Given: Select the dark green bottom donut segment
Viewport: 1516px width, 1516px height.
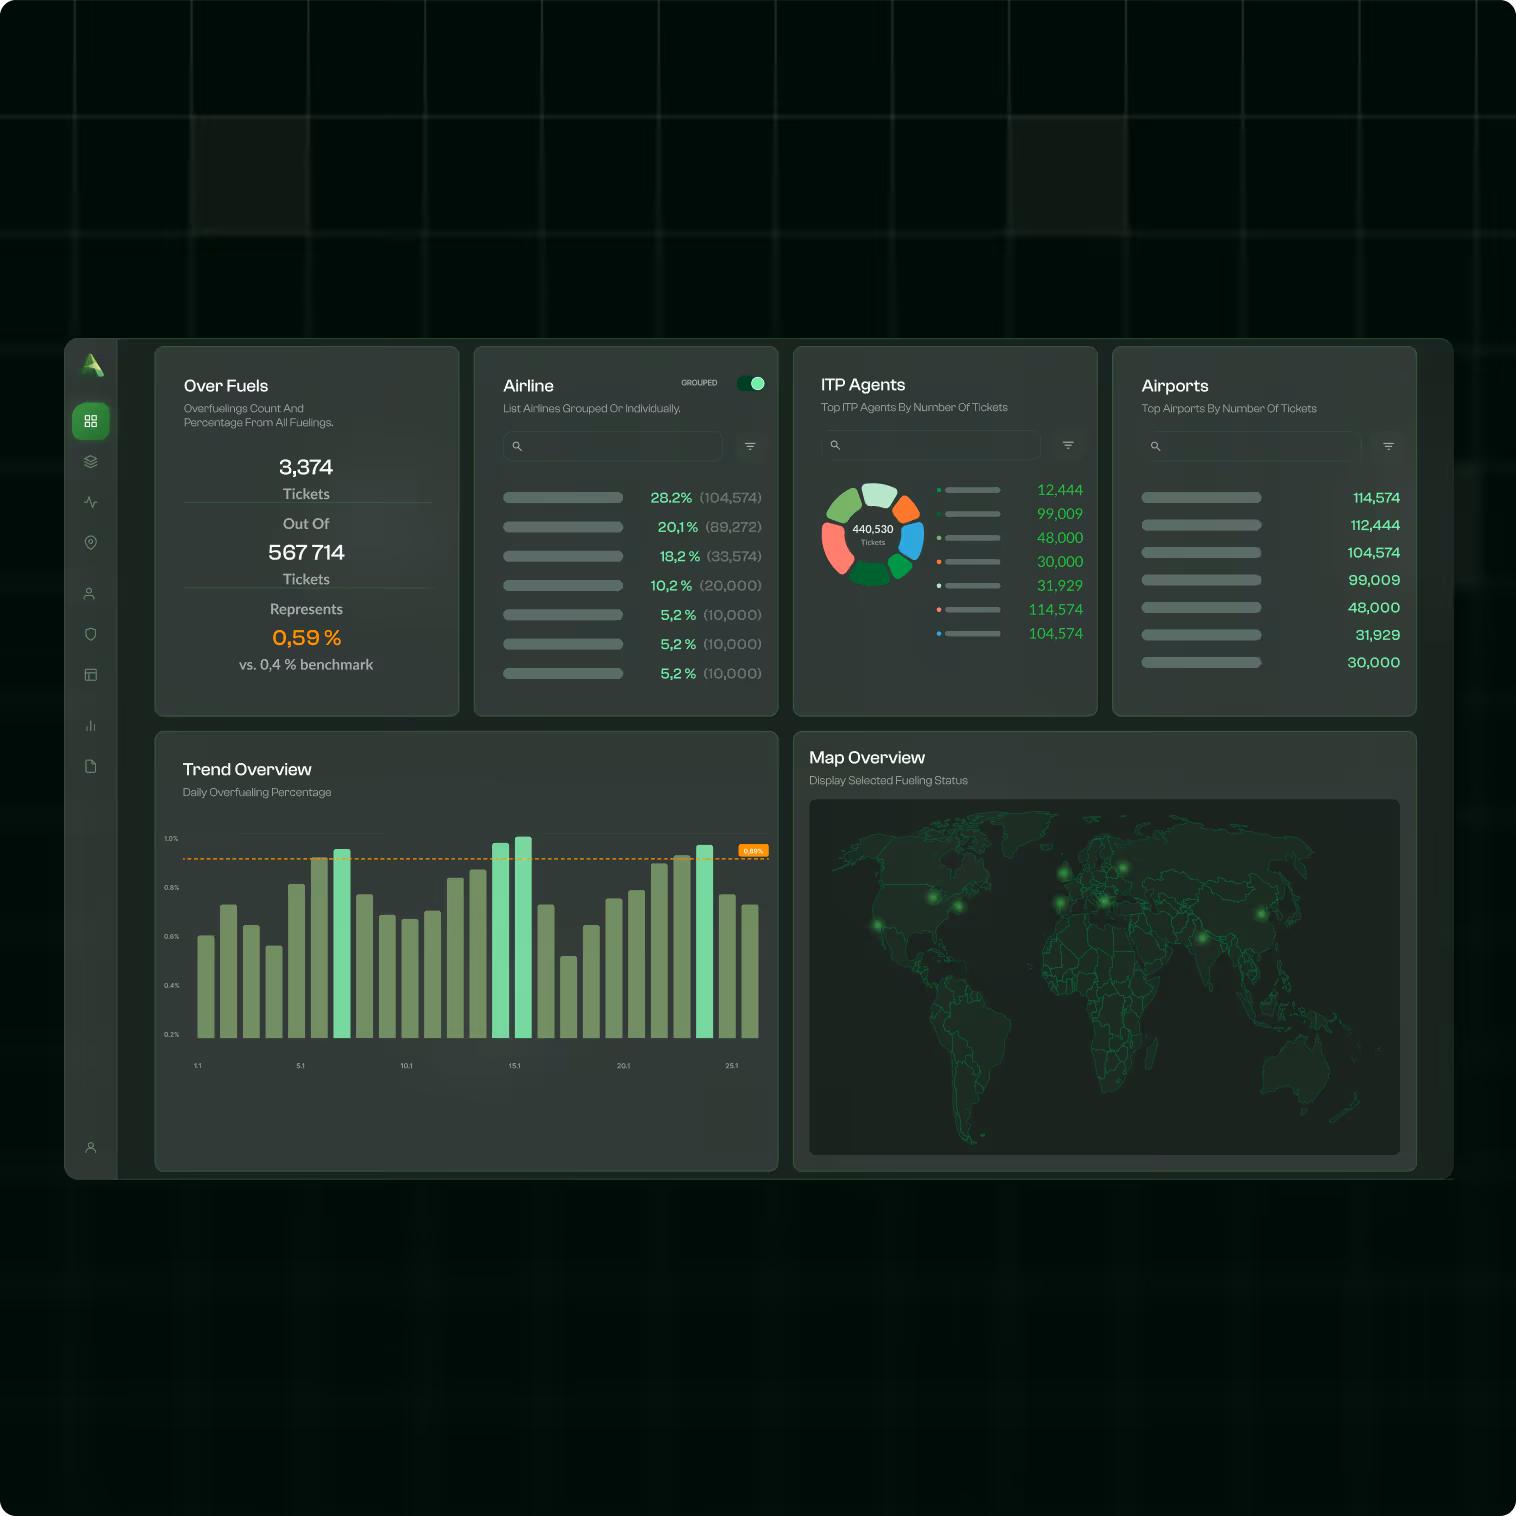Looking at the screenshot, I should pyautogui.click(x=871, y=574).
